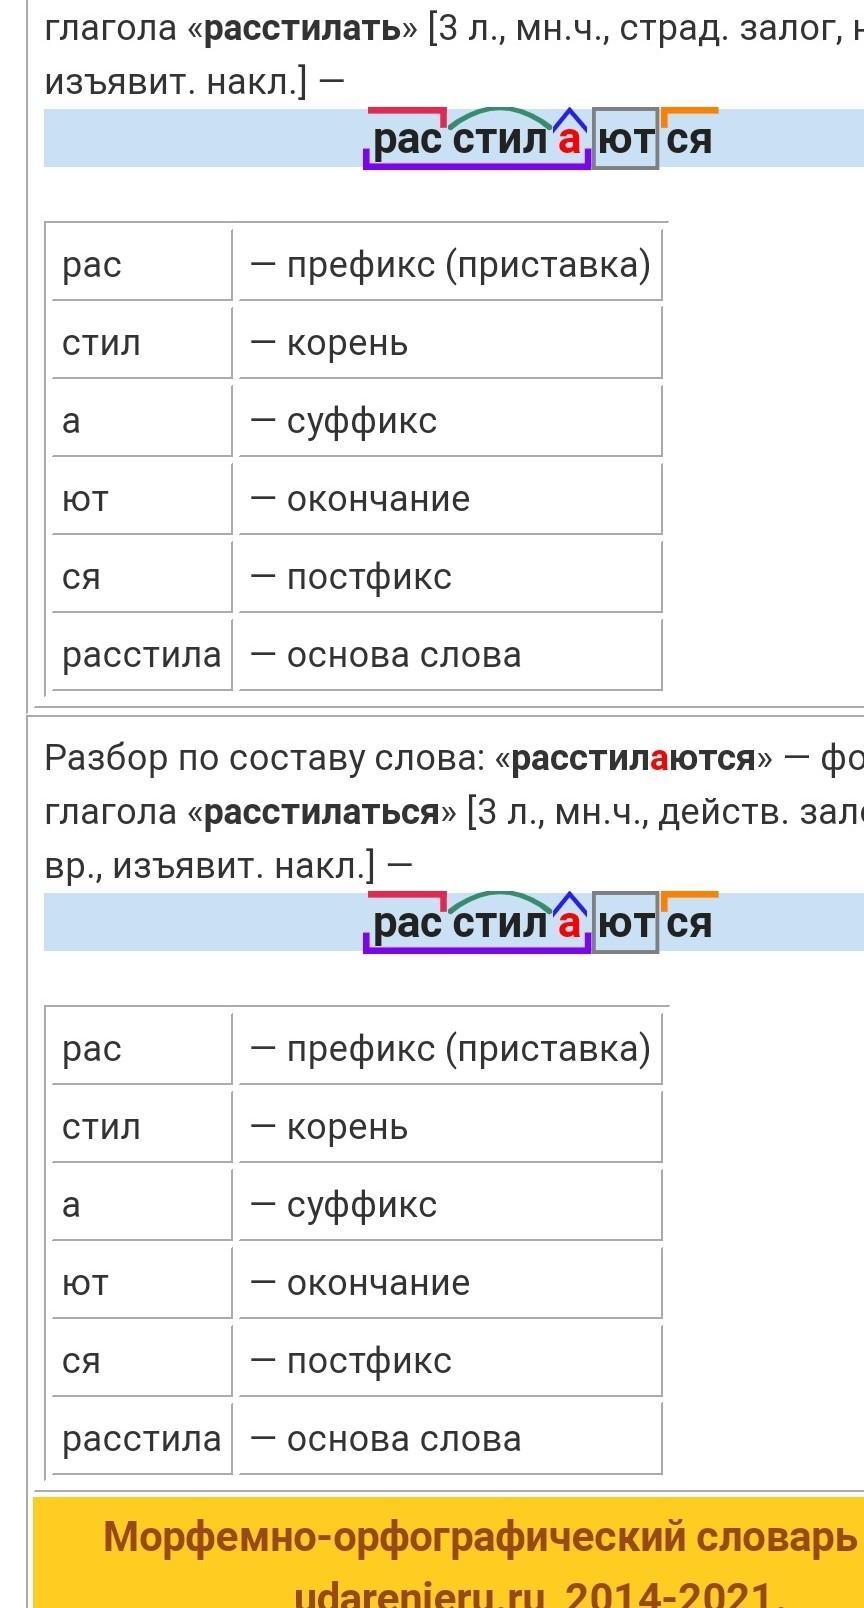Click the root "стил" in the second morpheme diagram
The width and height of the screenshot is (864, 1608).
pos(500,923)
